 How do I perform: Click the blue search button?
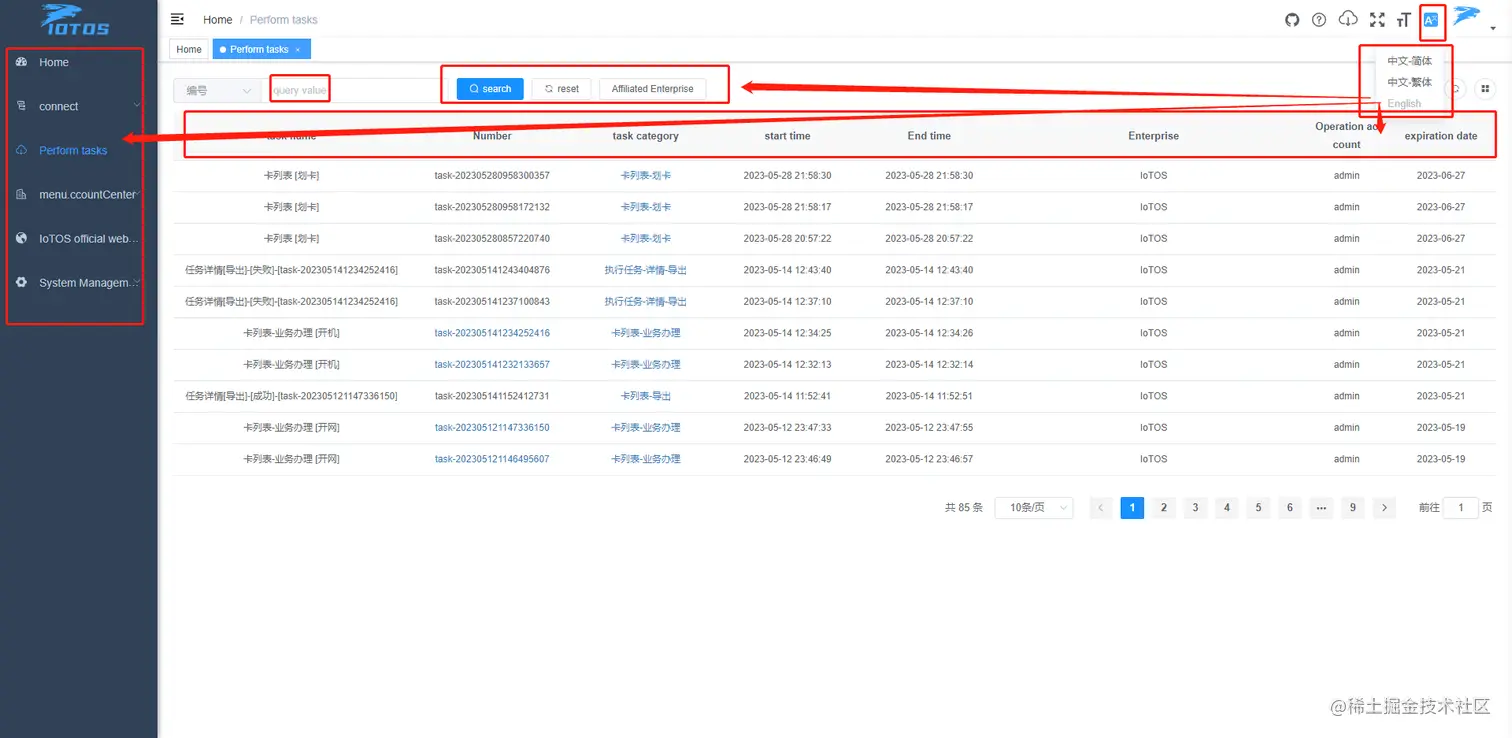pos(490,89)
